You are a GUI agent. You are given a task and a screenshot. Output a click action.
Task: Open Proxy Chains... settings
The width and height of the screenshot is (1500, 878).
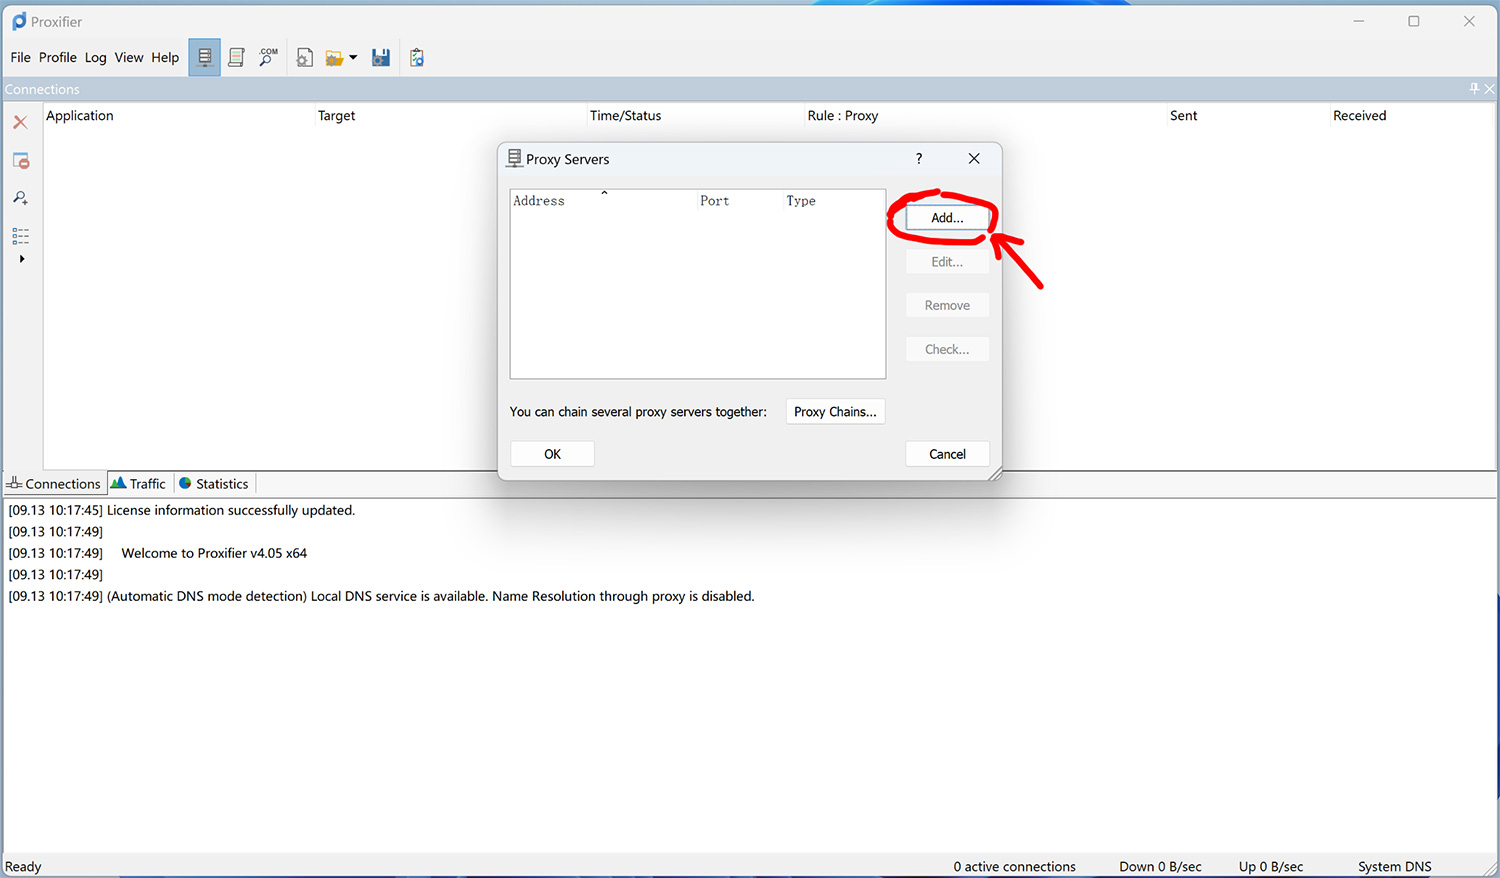pyautogui.click(x=835, y=411)
